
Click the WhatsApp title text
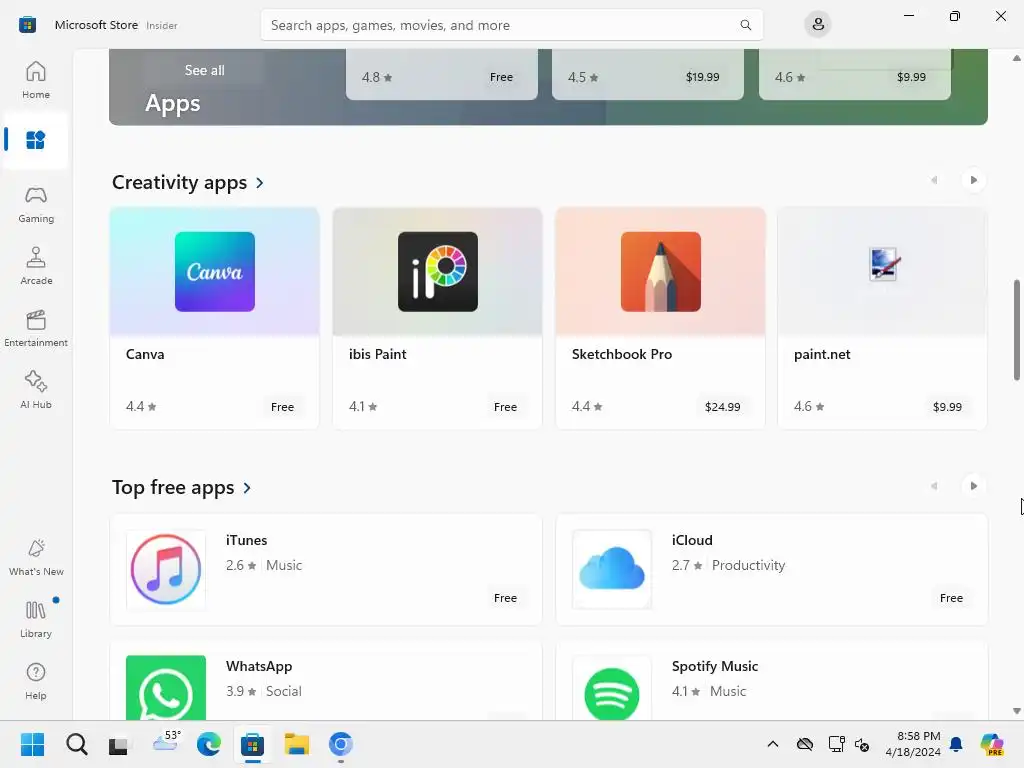[259, 666]
